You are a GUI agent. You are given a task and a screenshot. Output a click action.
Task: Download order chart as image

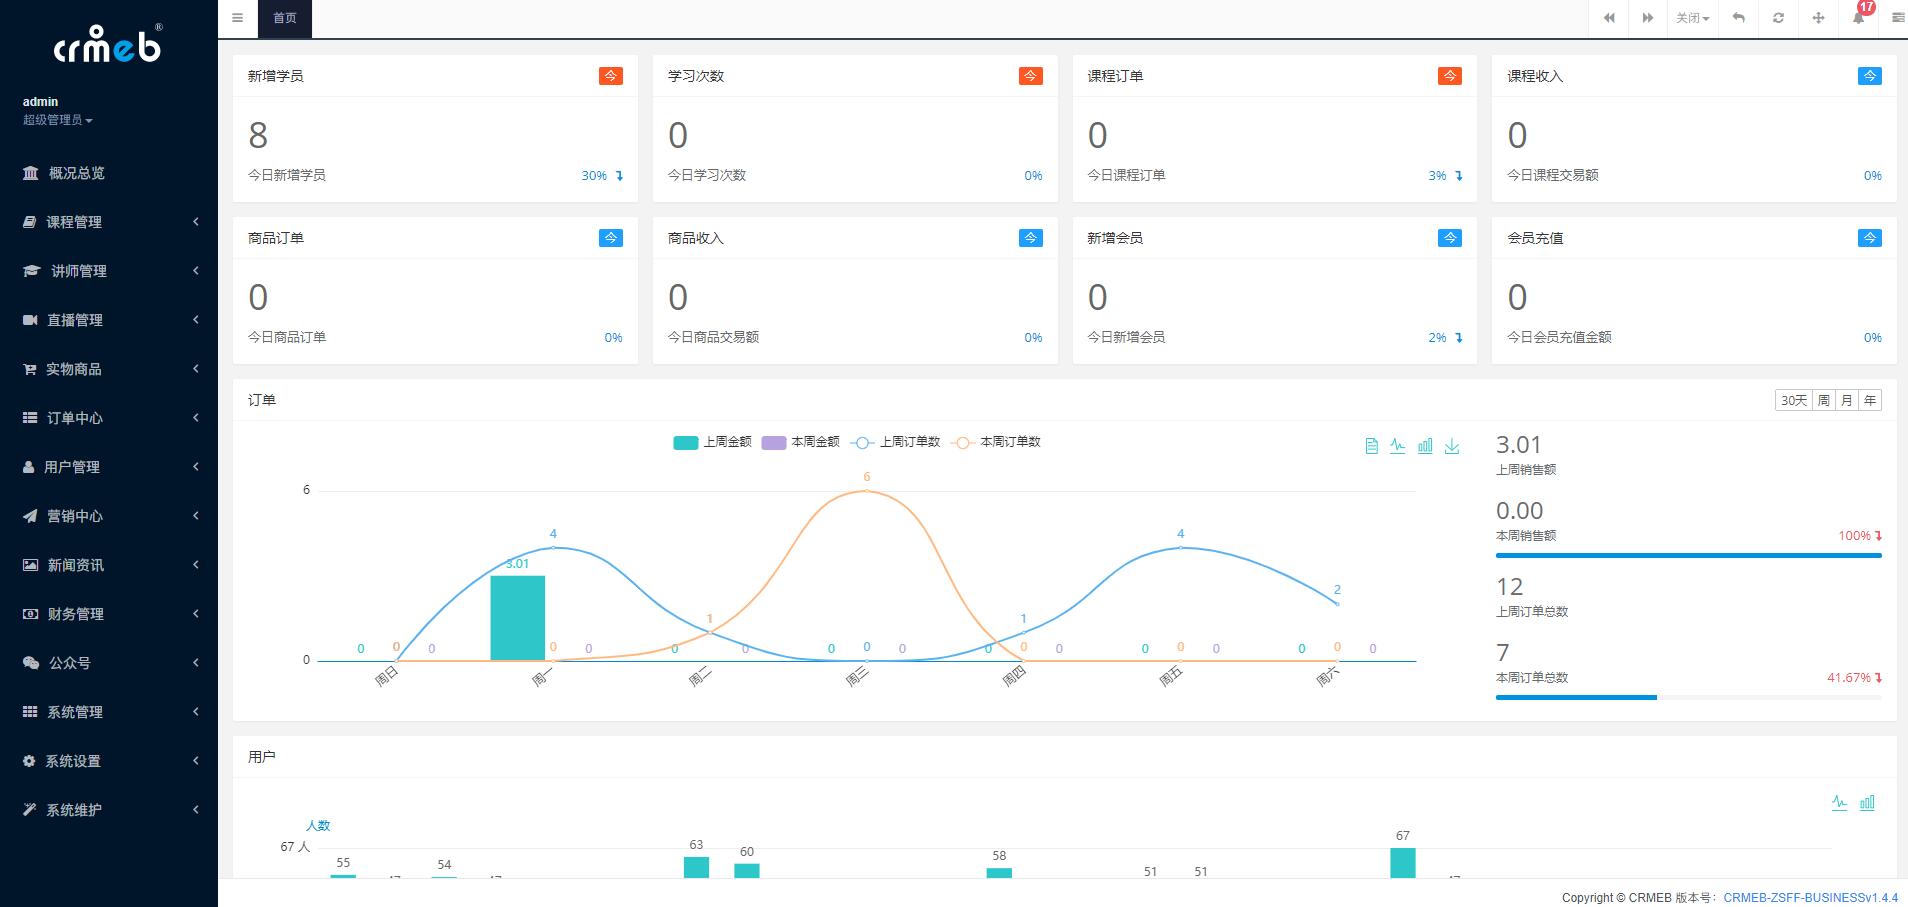pyautogui.click(x=1452, y=446)
